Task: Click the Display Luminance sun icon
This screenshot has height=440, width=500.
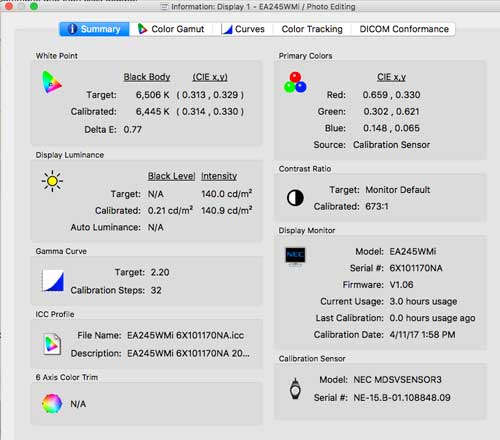Action: (x=52, y=181)
